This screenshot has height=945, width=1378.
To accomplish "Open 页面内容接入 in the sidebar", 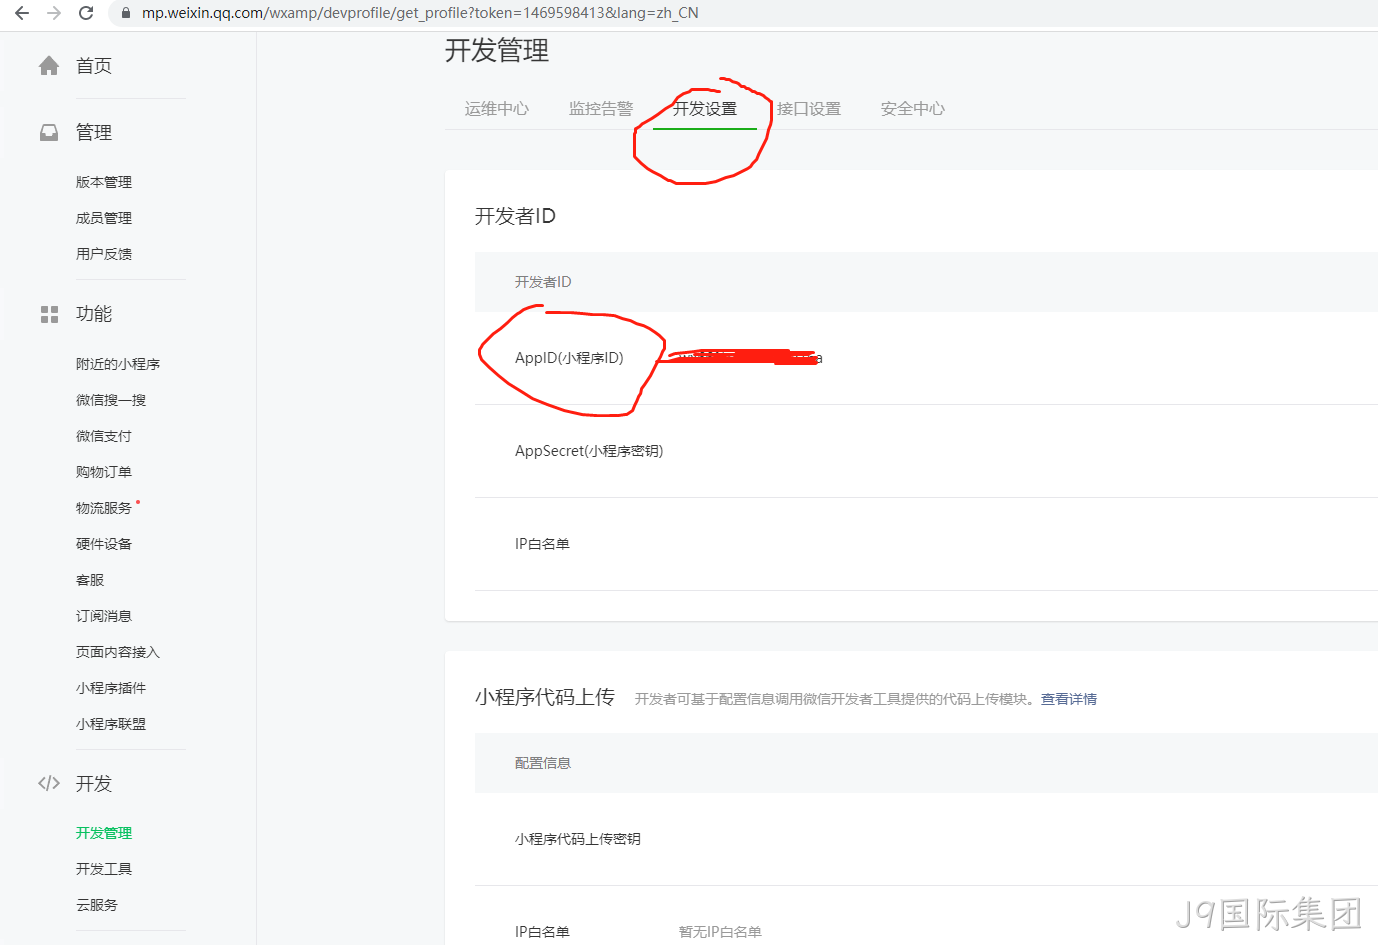I will [118, 652].
